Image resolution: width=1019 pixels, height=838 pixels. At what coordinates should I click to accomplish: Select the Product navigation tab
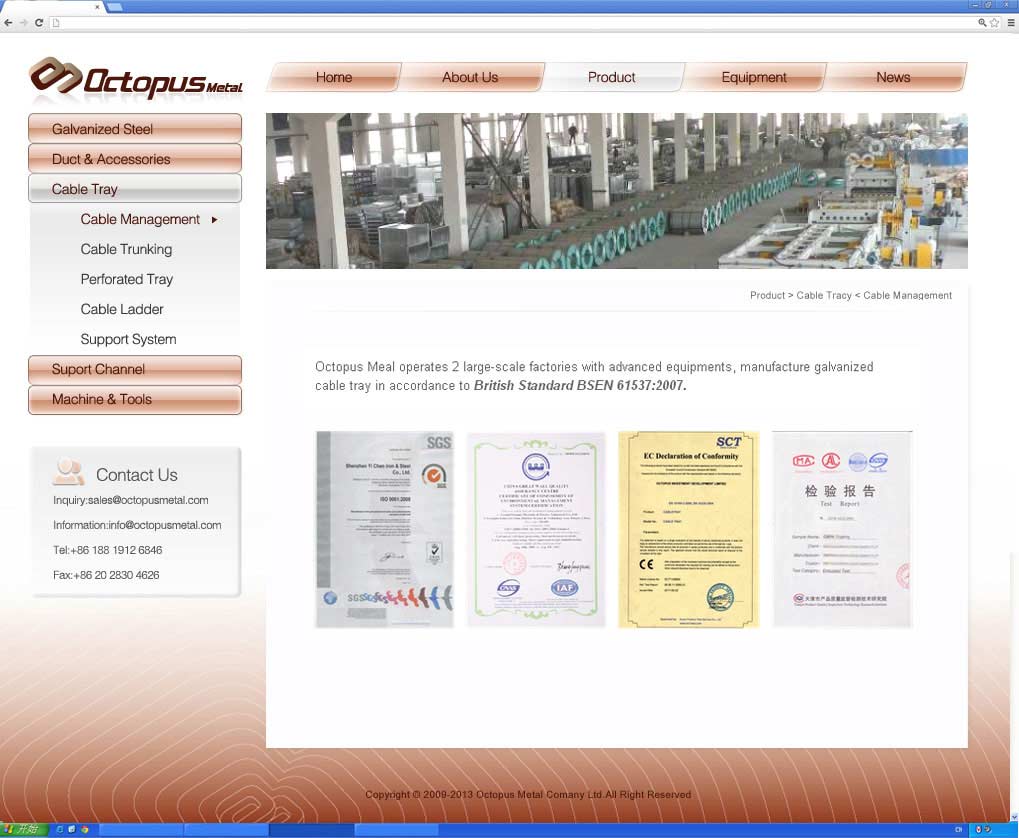612,77
